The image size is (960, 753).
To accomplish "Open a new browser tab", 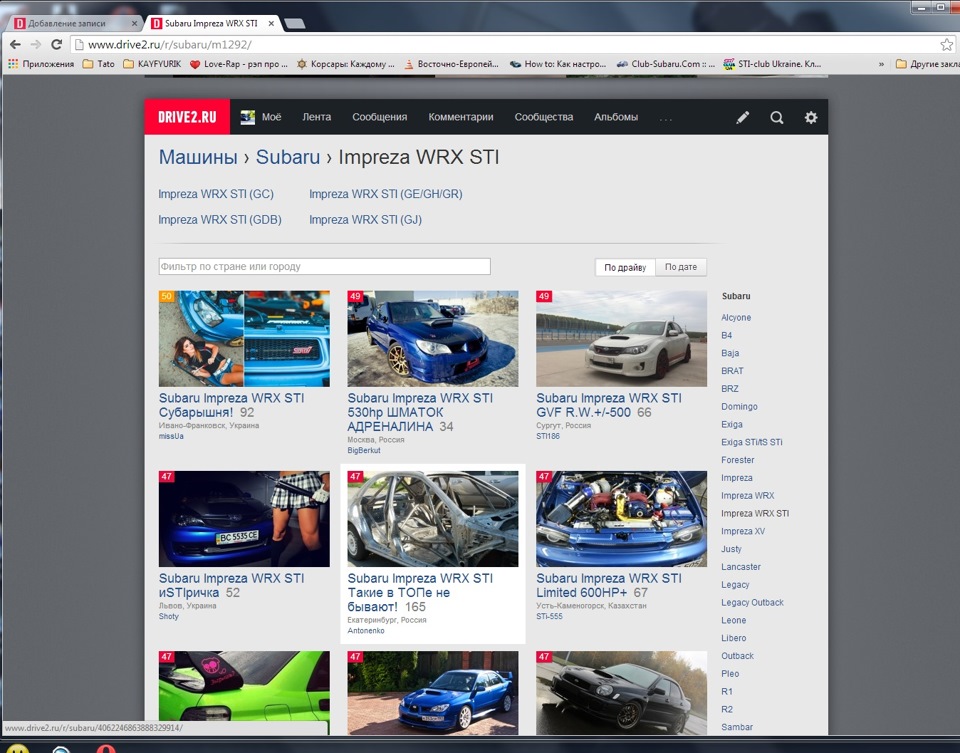I will (295, 24).
